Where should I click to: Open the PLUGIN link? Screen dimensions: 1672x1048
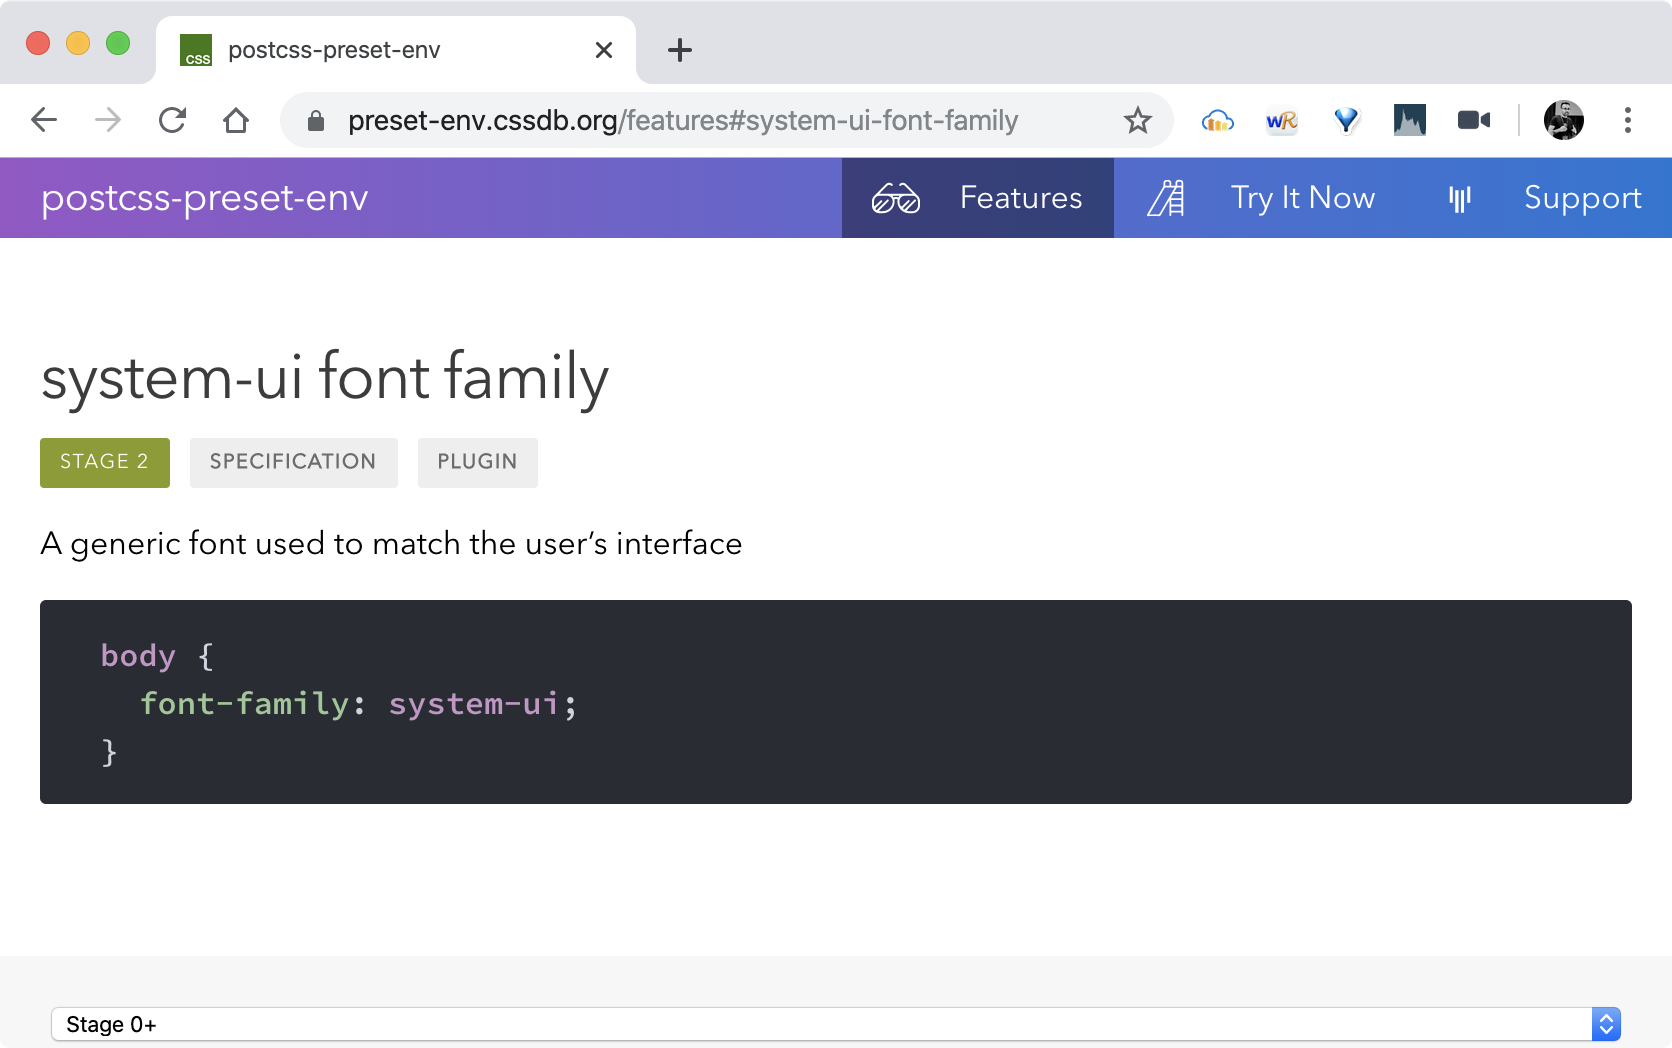(478, 463)
